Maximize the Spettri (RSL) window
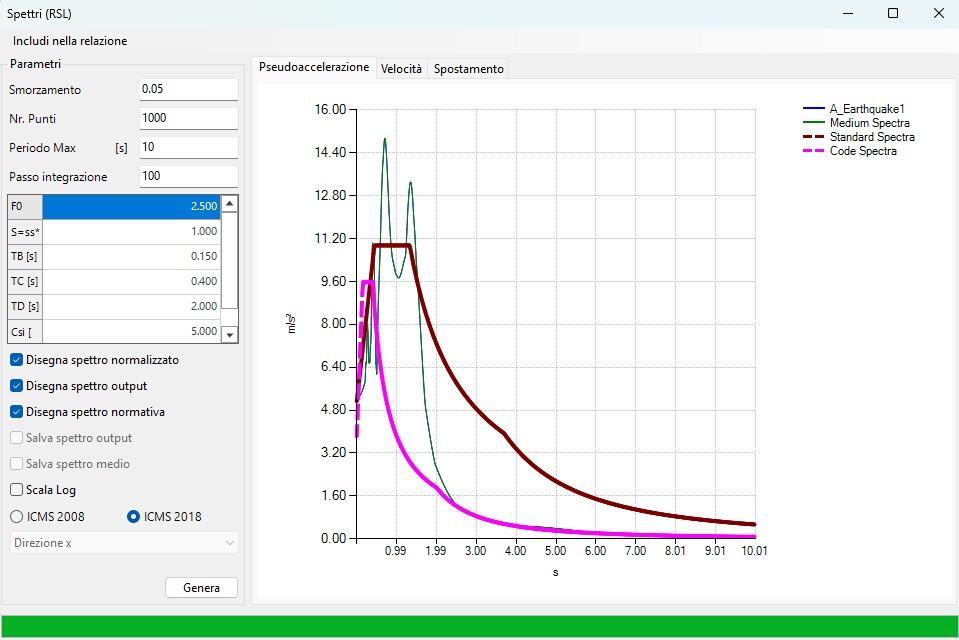This screenshot has width=959, height=640. 893,13
